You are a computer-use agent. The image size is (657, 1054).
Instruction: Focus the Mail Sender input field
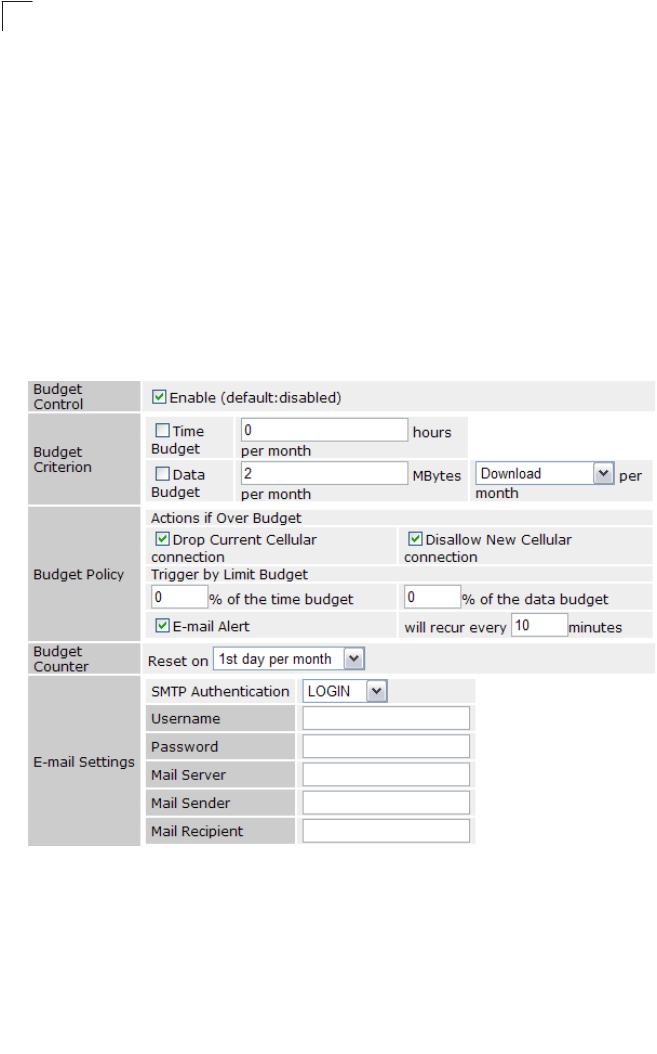point(386,802)
